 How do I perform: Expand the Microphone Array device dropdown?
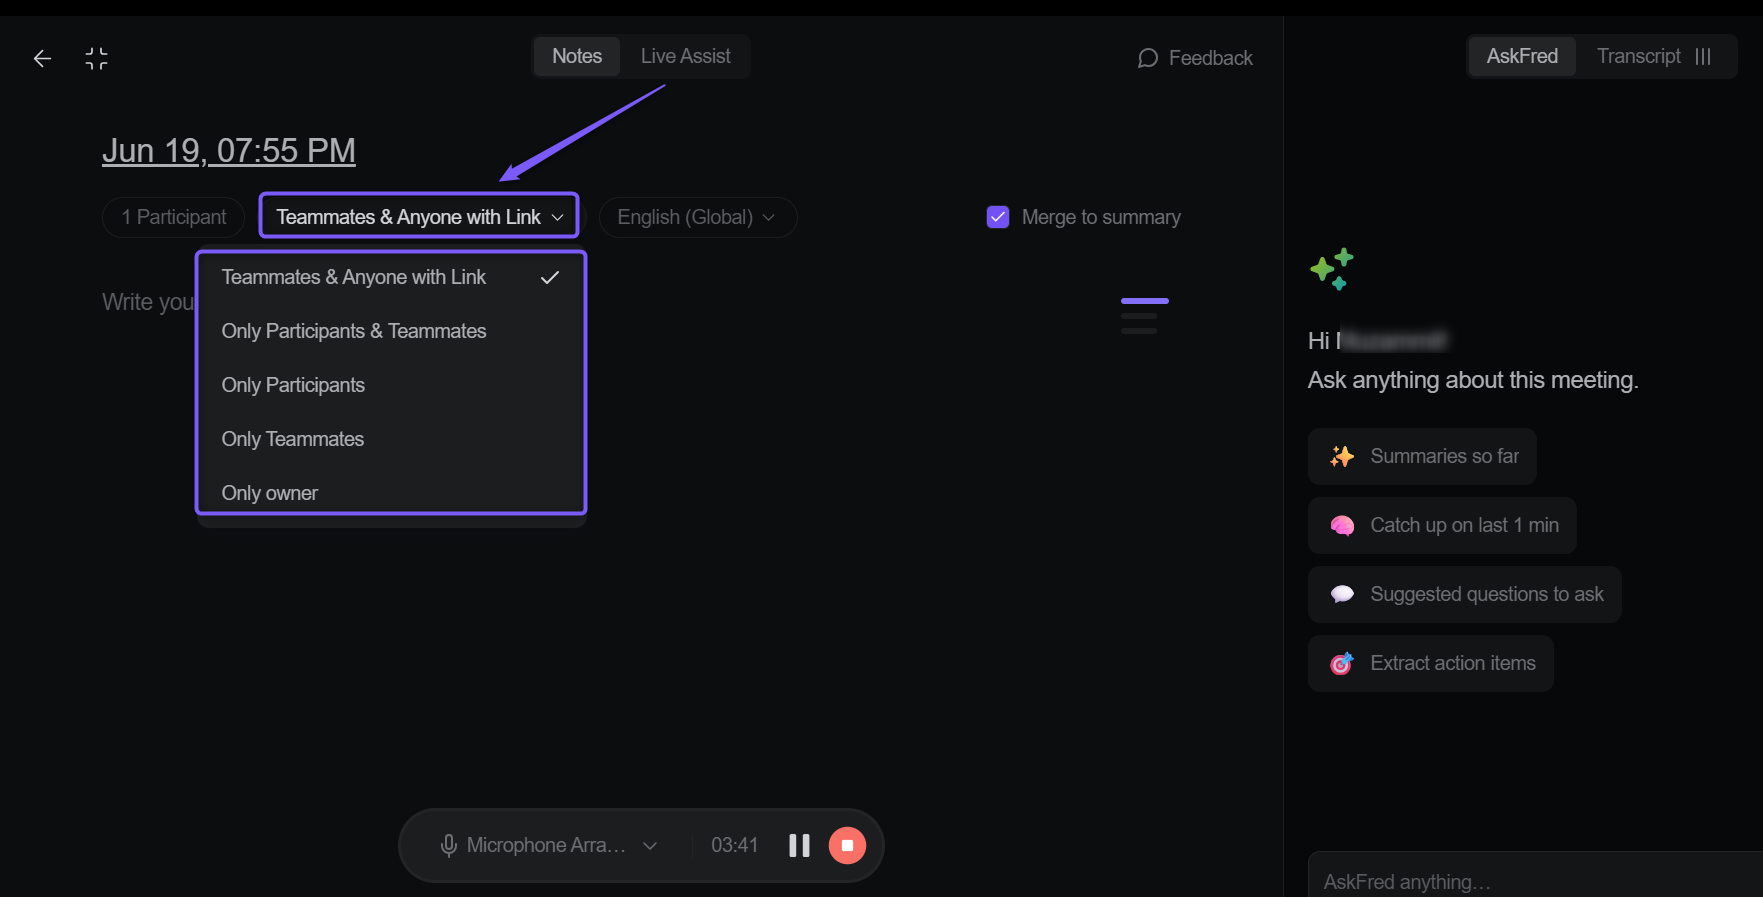click(650, 846)
